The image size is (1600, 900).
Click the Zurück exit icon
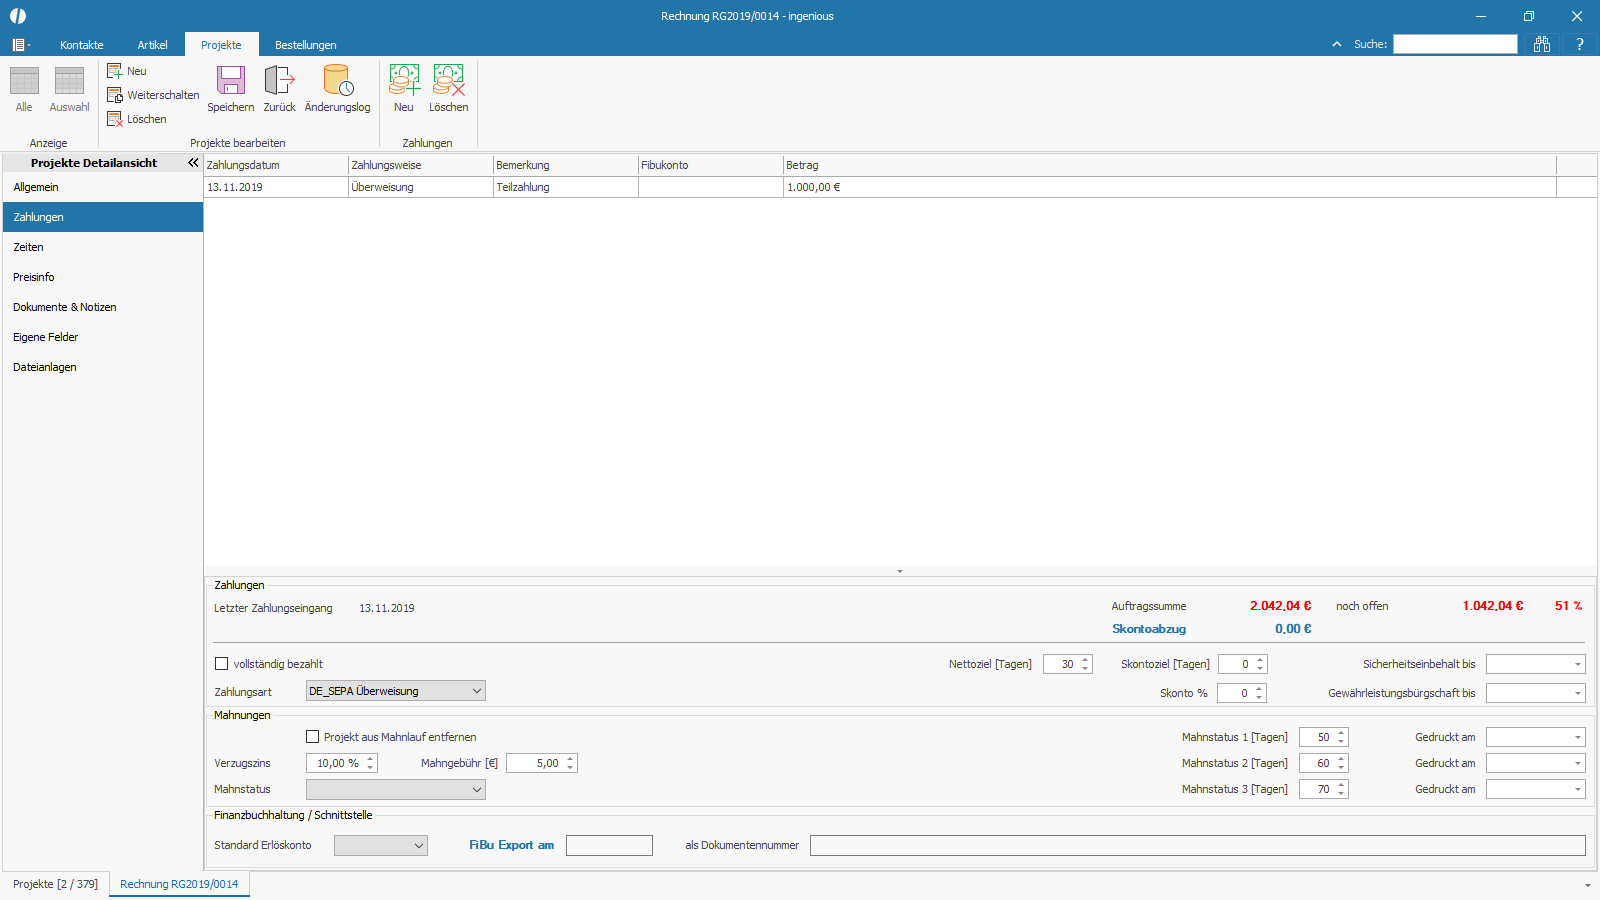tap(279, 88)
